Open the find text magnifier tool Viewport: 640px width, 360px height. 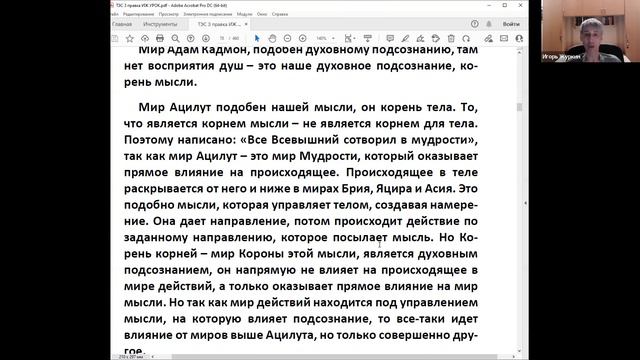click(176, 38)
